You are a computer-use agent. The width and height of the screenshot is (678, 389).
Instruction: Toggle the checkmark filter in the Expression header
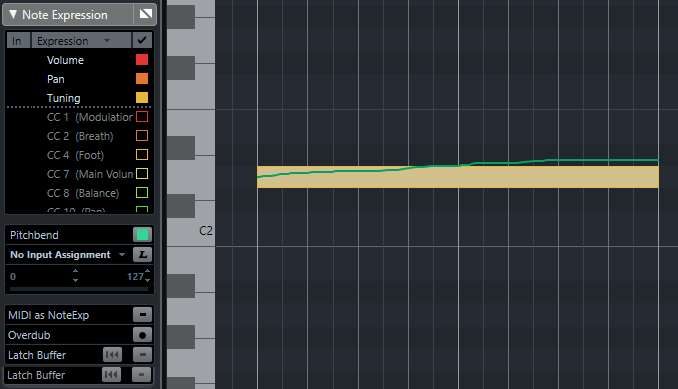coord(142,40)
